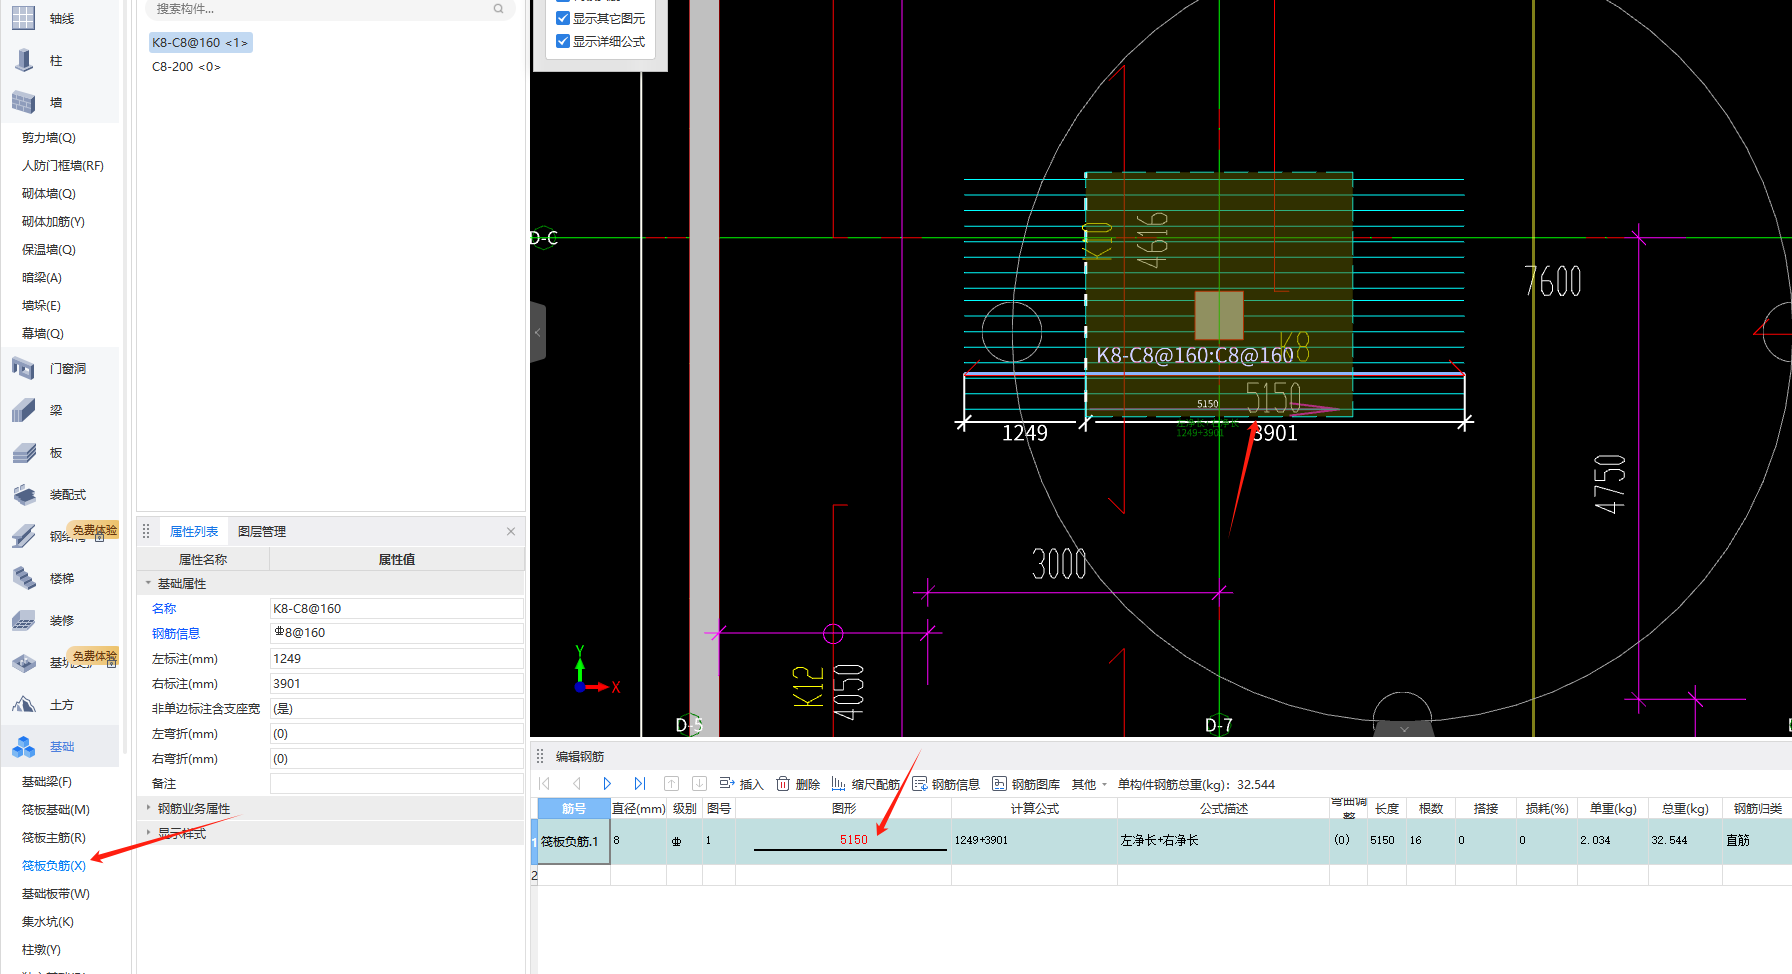Select C8-200 component in list

(x=186, y=67)
